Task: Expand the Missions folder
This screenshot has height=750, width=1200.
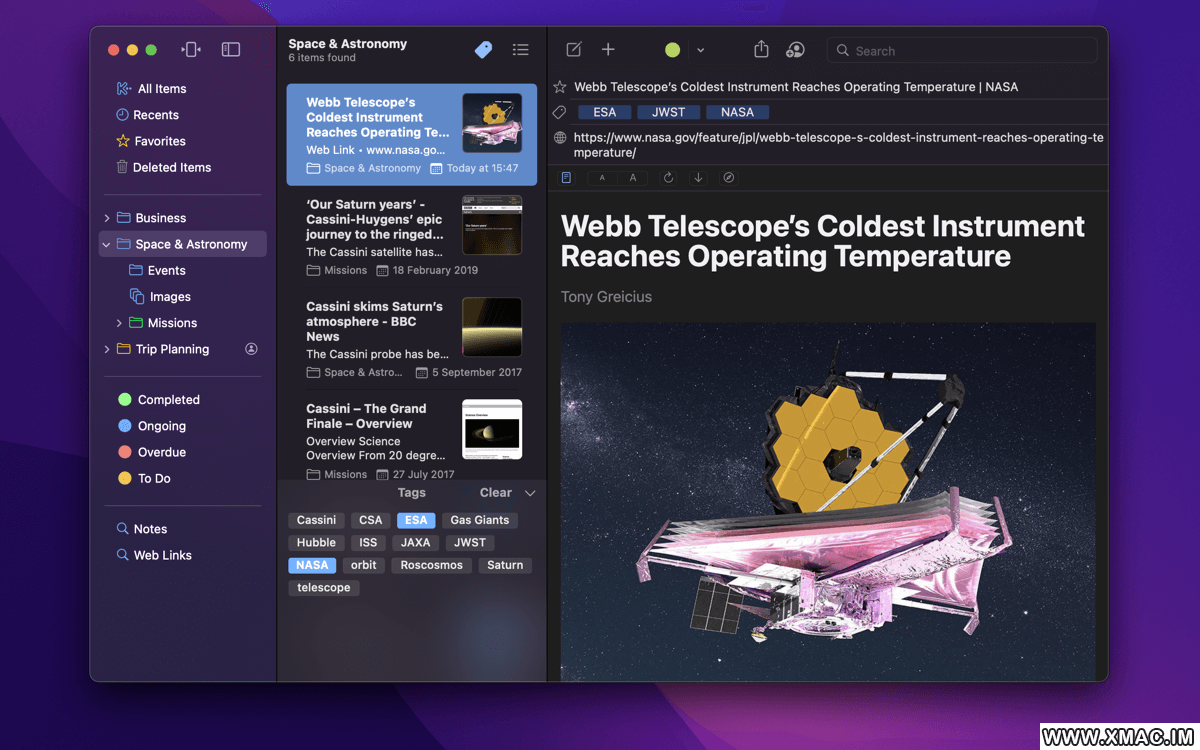Action: (x=119, y=323)
